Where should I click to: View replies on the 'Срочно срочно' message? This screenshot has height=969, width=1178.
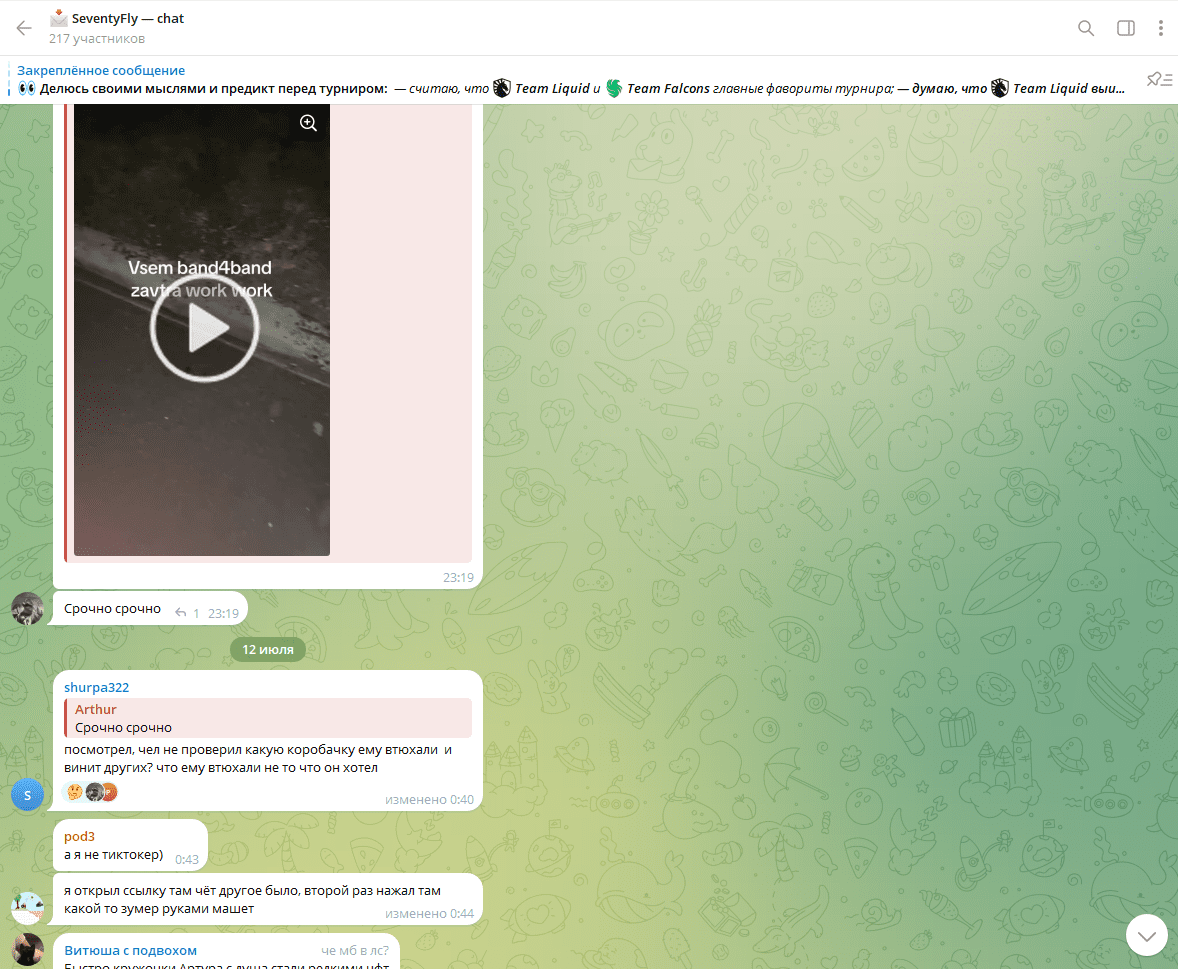coord(187,613)
